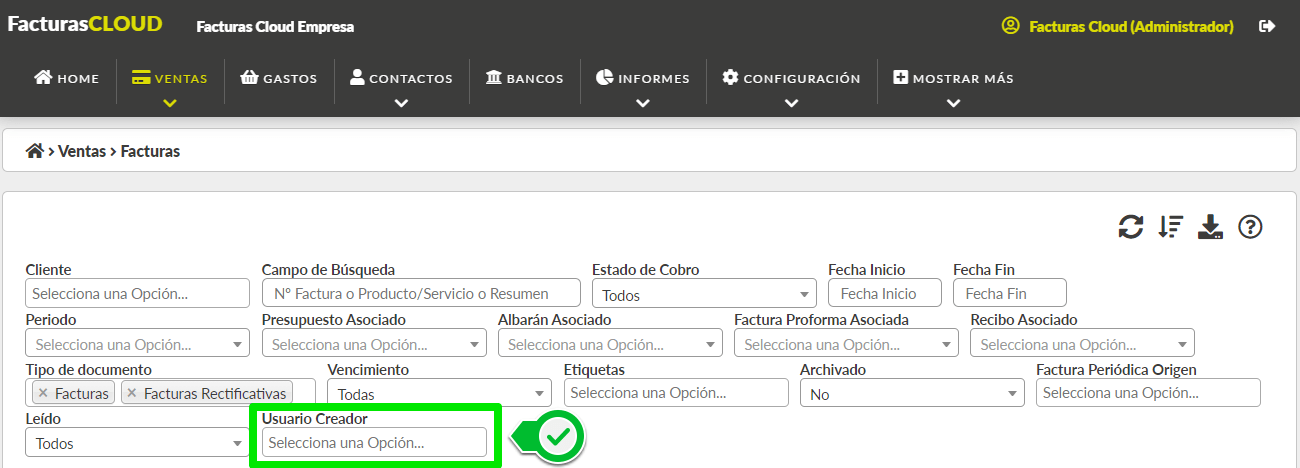Viewport: 1300px width, 468px height.
Task: Click the logout icon in the header
Action: (1268, 26)
